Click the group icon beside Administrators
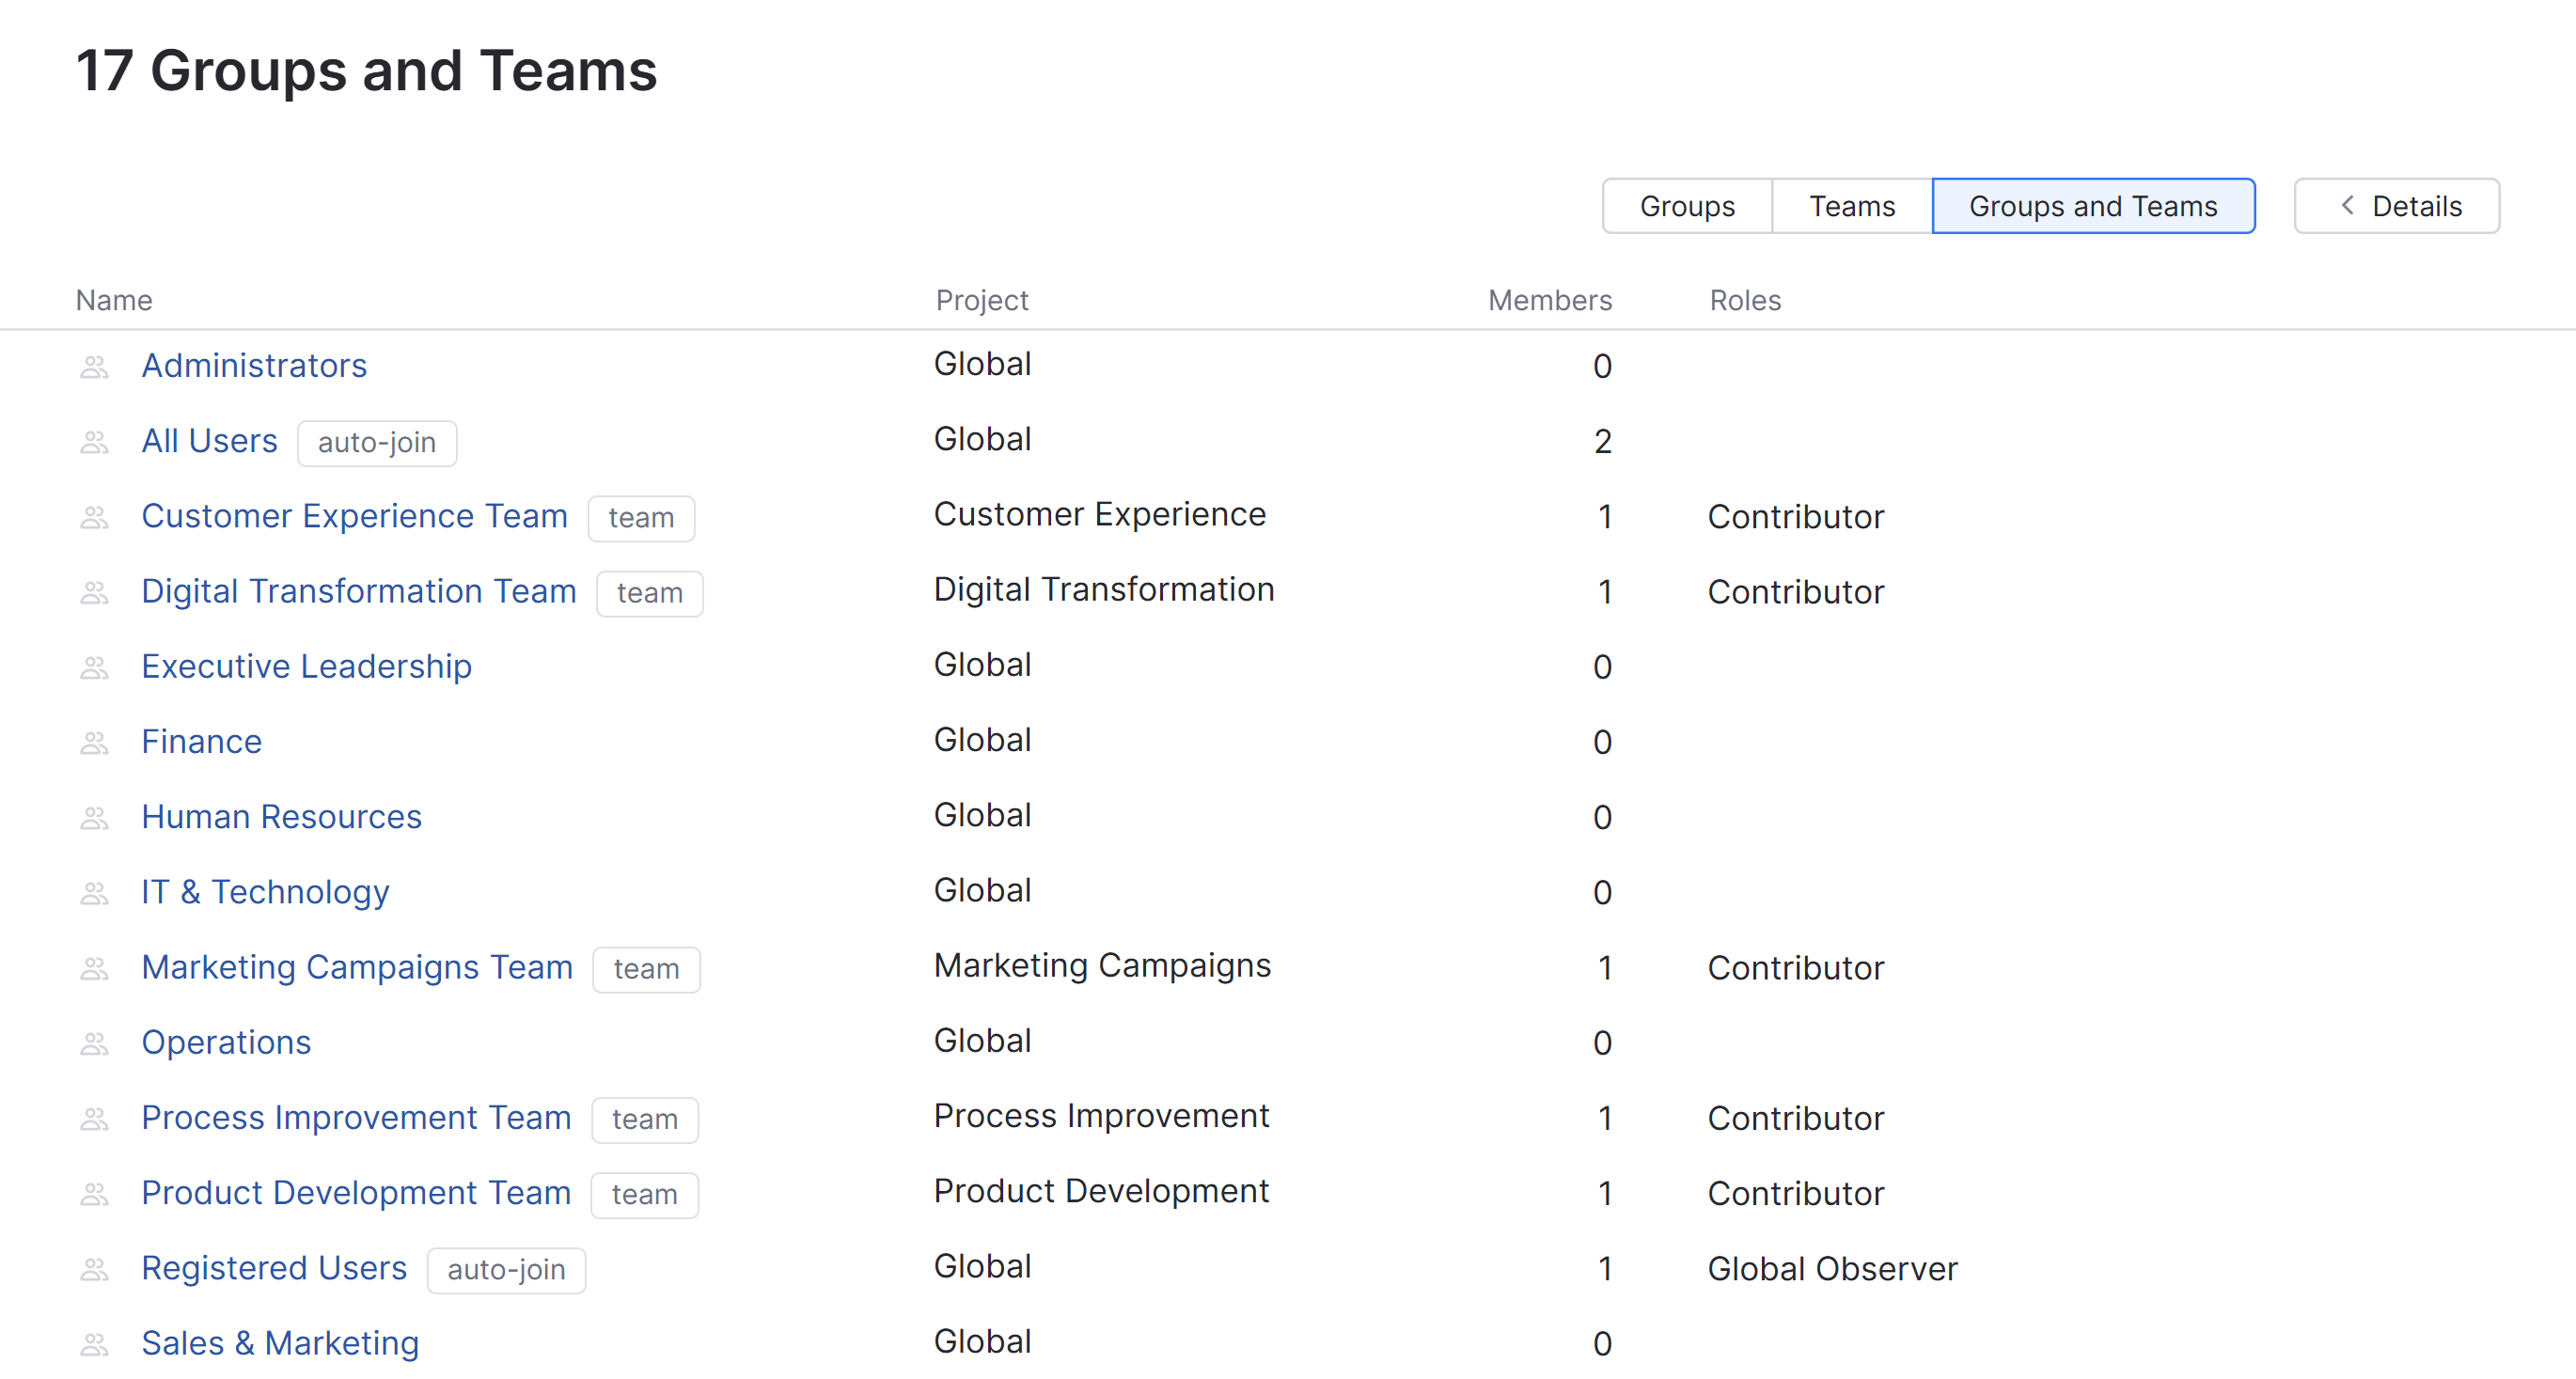The width and height of the screenshot is (2576, 1379). click(94, 367)
